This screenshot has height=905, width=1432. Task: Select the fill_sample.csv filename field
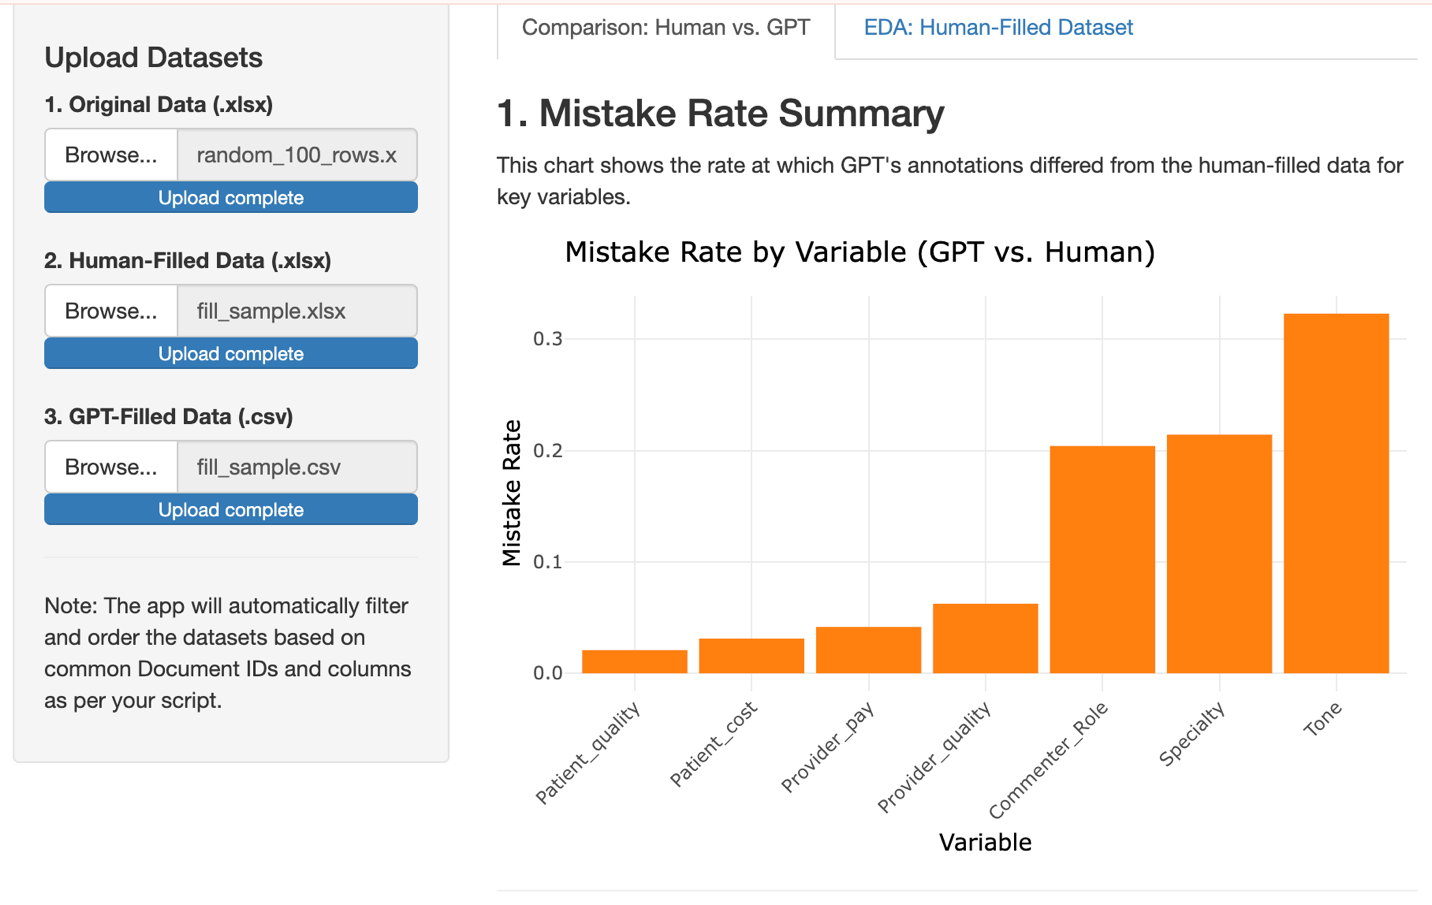[x=297, y=467]
